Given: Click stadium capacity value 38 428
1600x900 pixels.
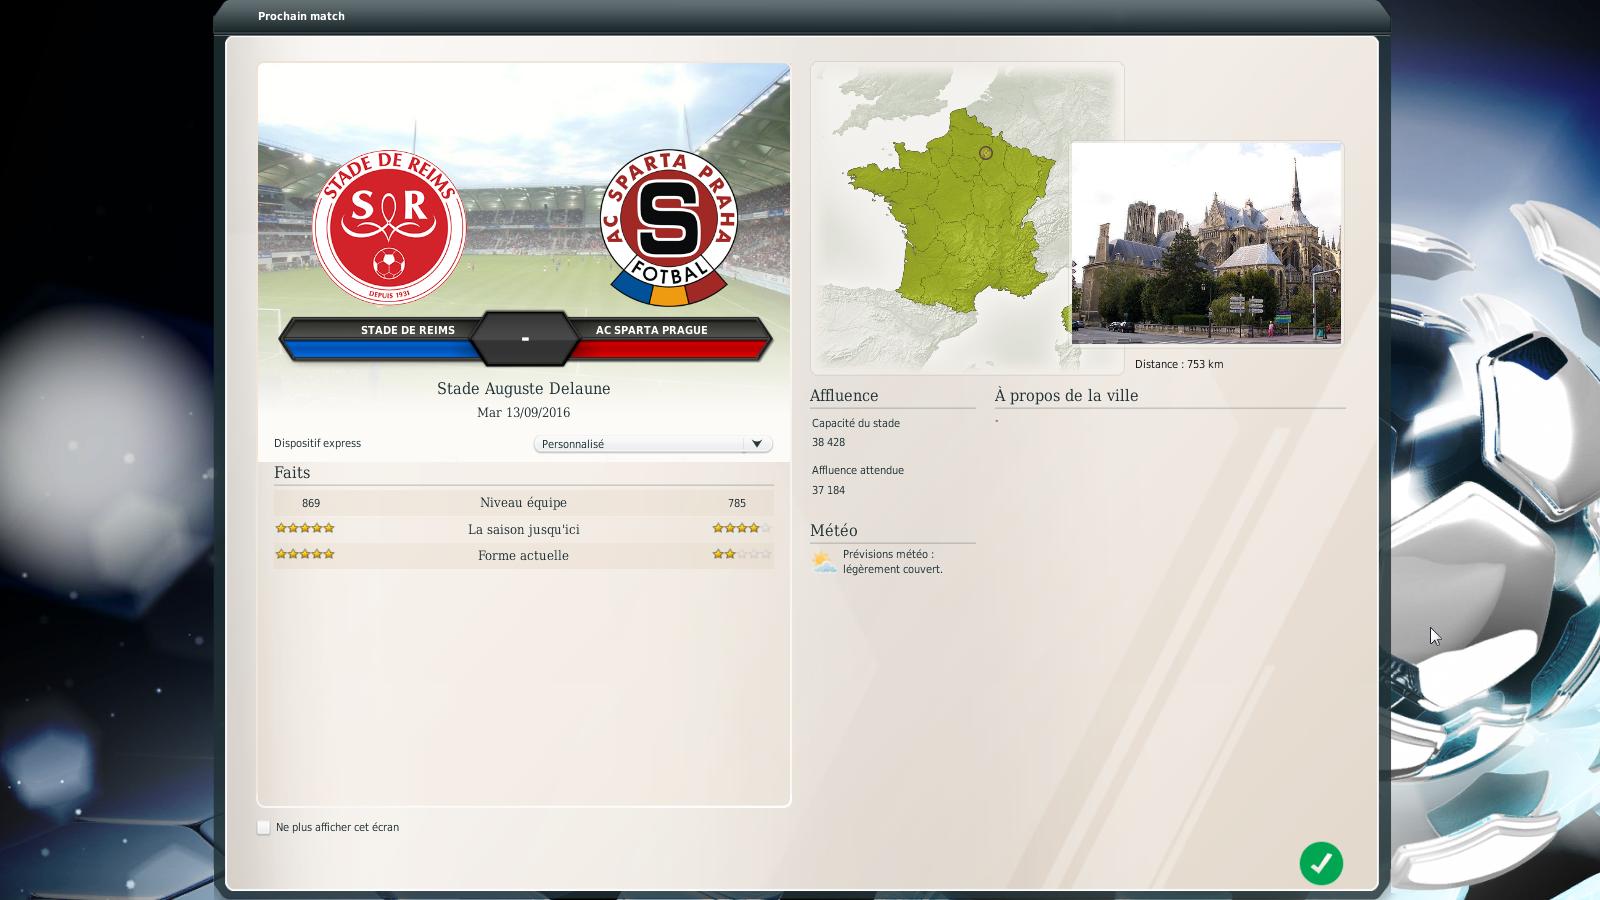Looking at the screenshot, I should pos(829,442).
